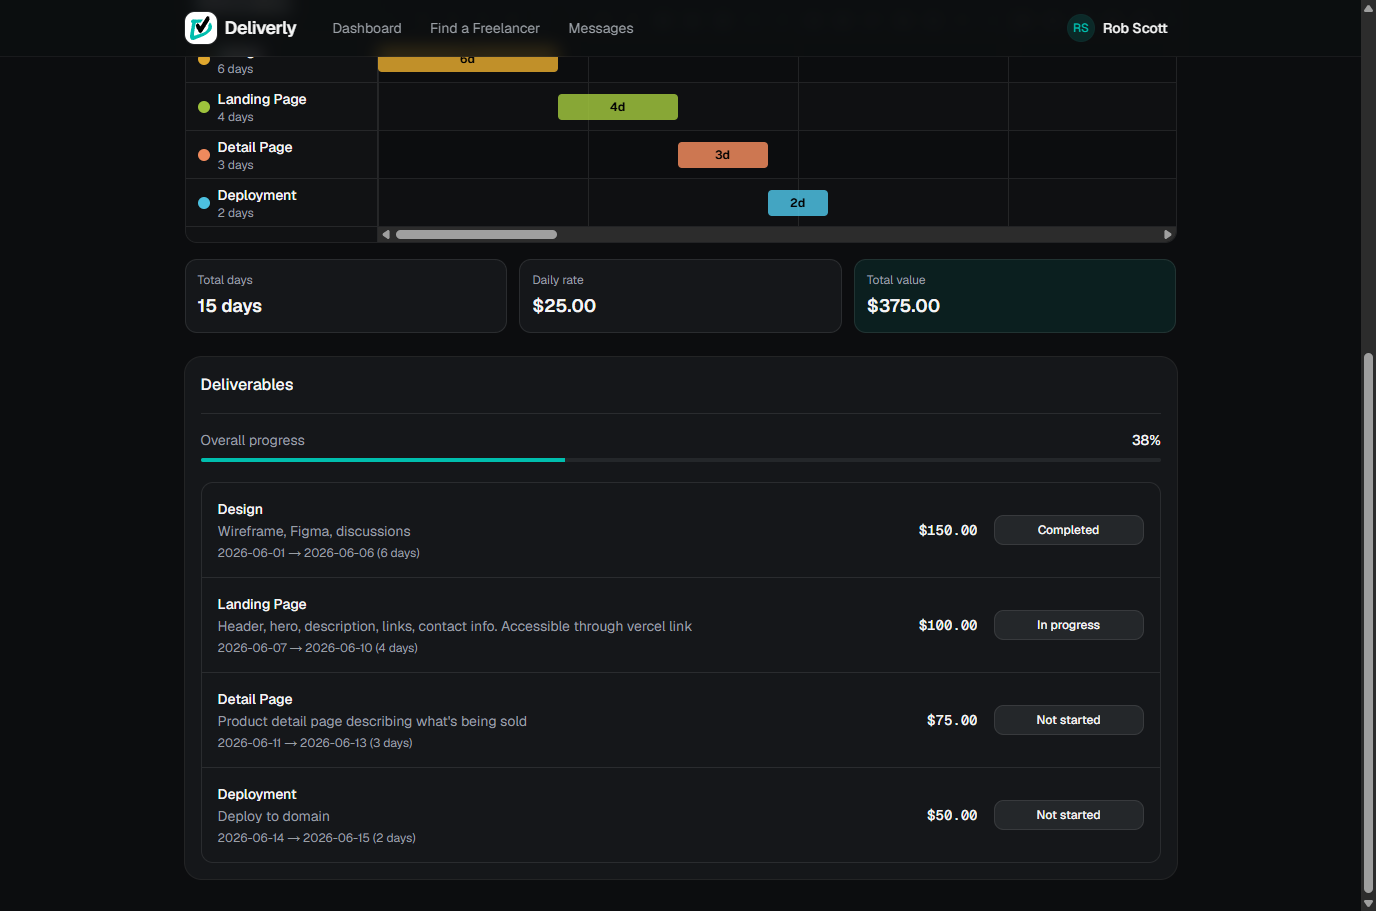Click 'Wireframe, Figma, discussions' description

(x=314, y=531)
